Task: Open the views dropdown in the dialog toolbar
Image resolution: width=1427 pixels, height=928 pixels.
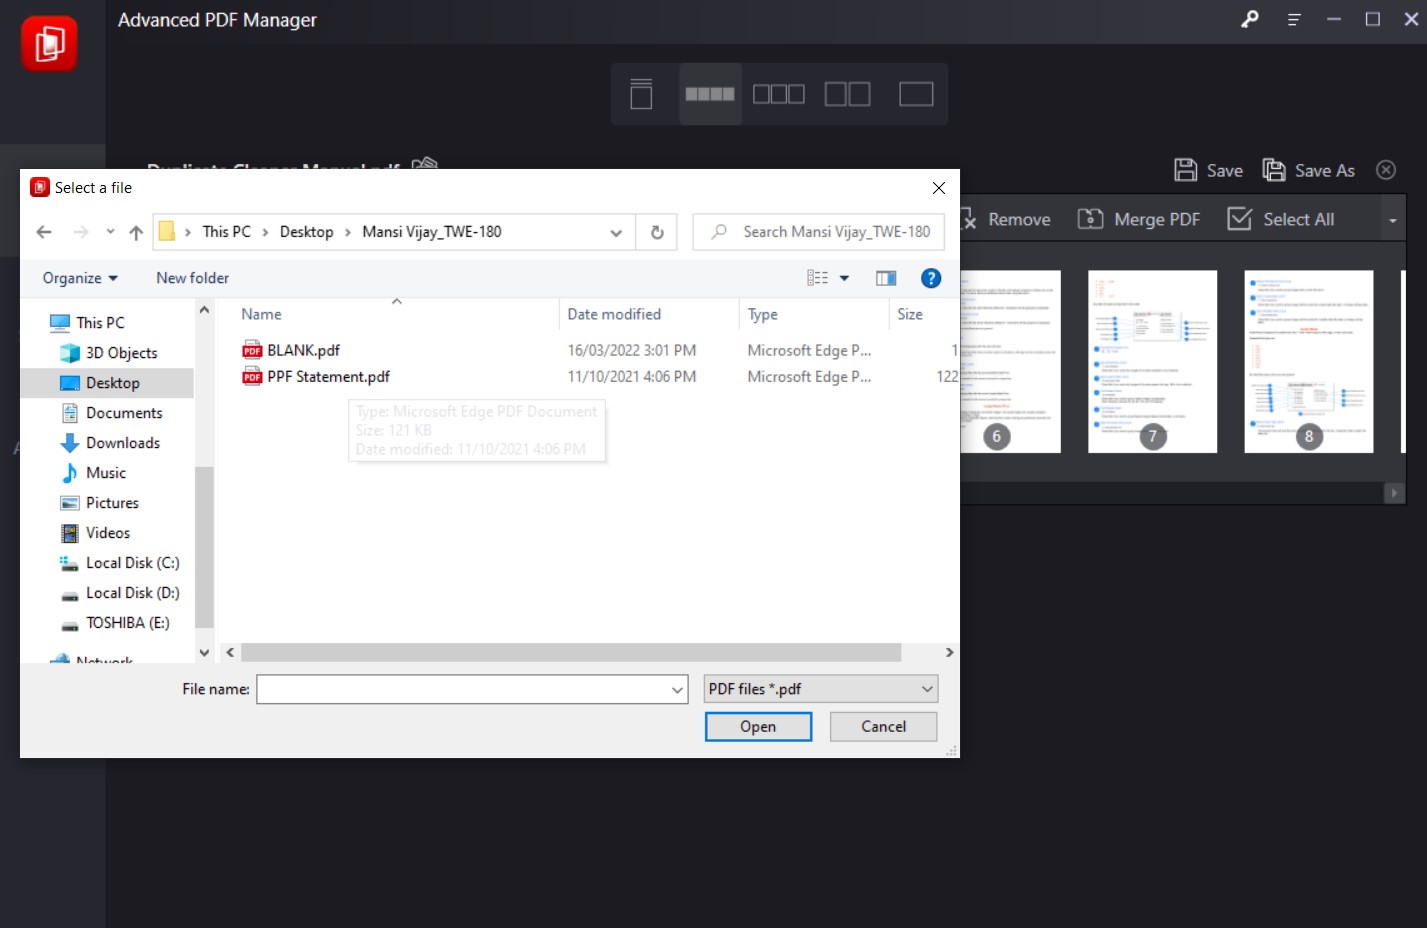Action: point(845,278)
